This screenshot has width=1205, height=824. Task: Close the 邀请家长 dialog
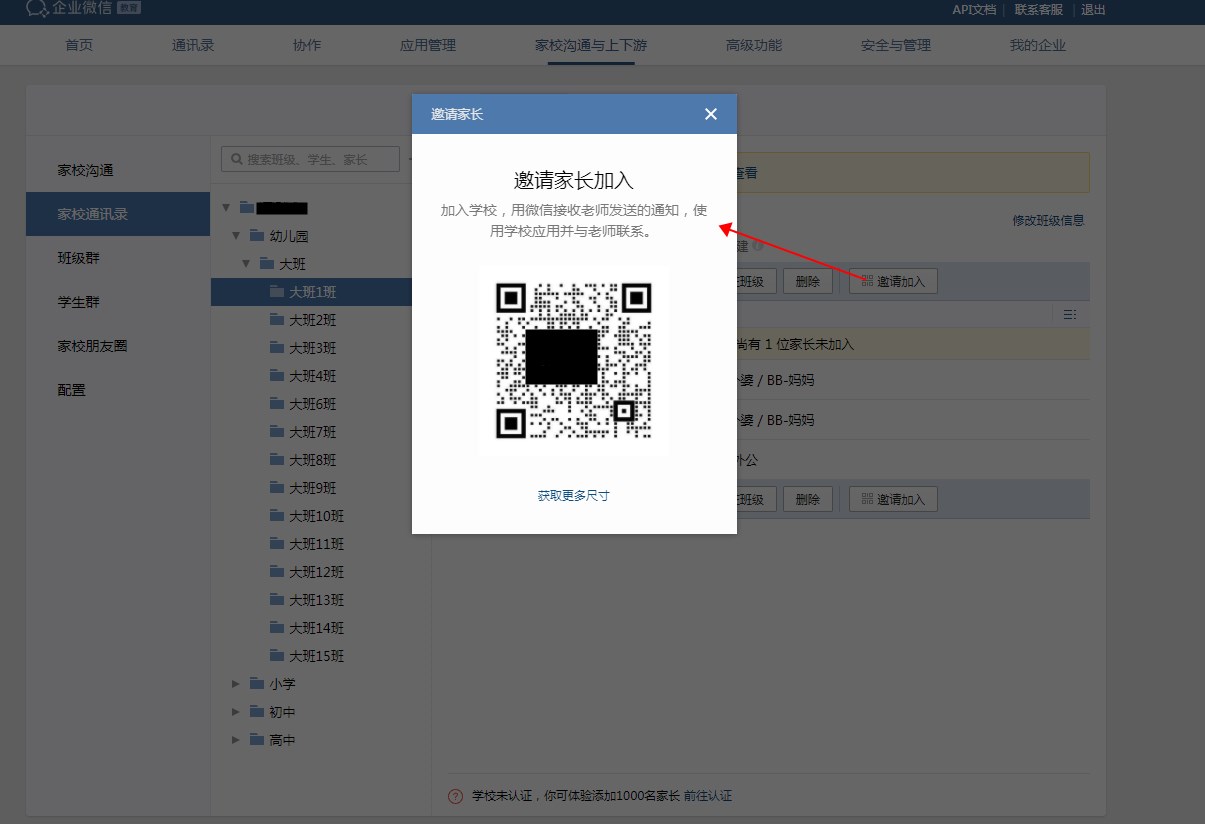click(x=710, y=114)
